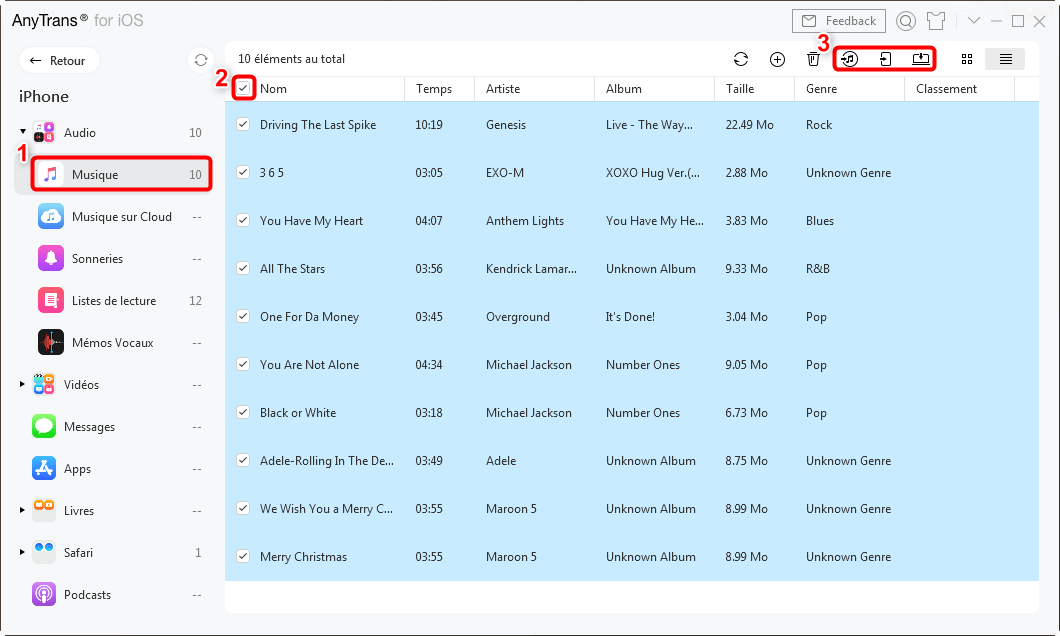Switch to grid thumbnail view

pyautogui.click(x=967, y=59)
